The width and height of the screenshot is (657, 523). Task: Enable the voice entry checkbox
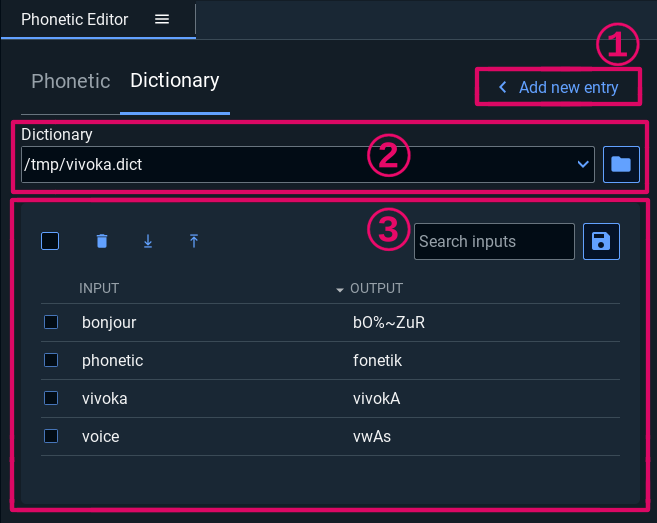pyautogui.click(x=51, y=436)
